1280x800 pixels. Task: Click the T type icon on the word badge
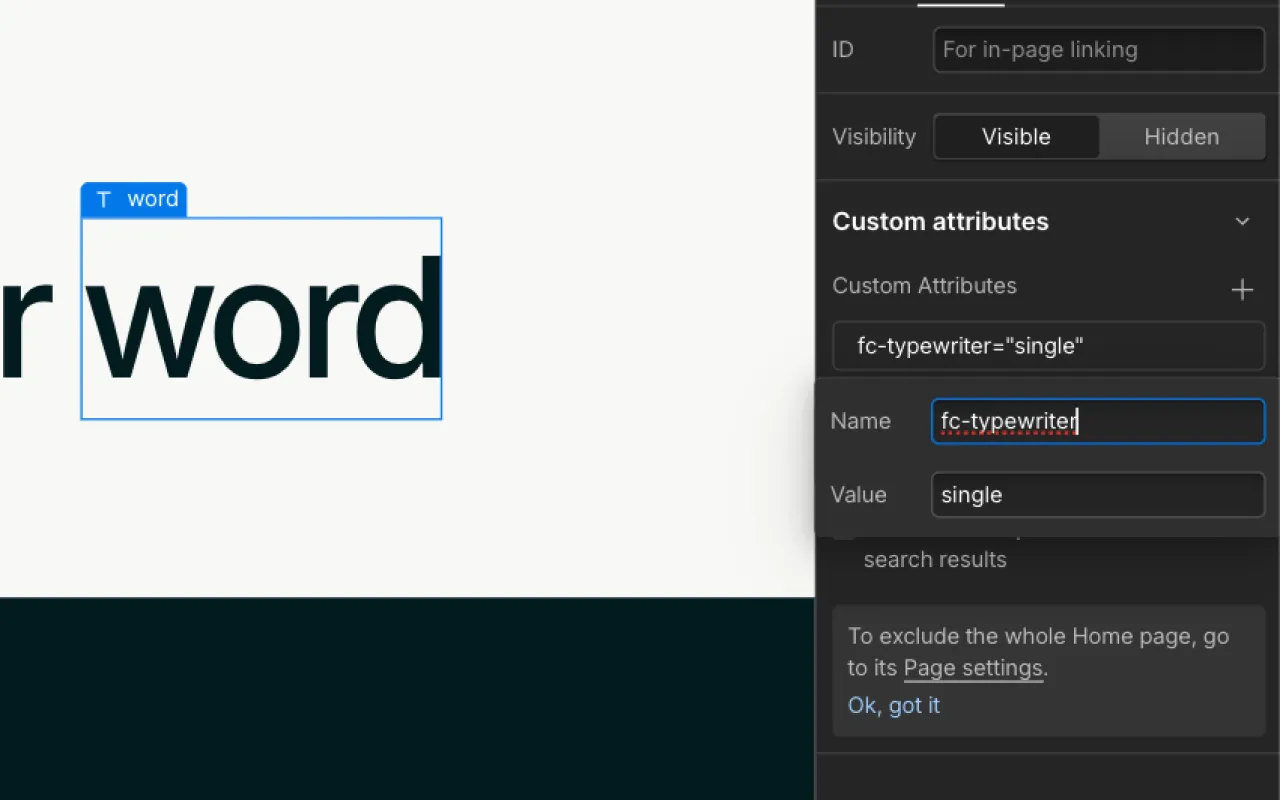click(103, 199)
